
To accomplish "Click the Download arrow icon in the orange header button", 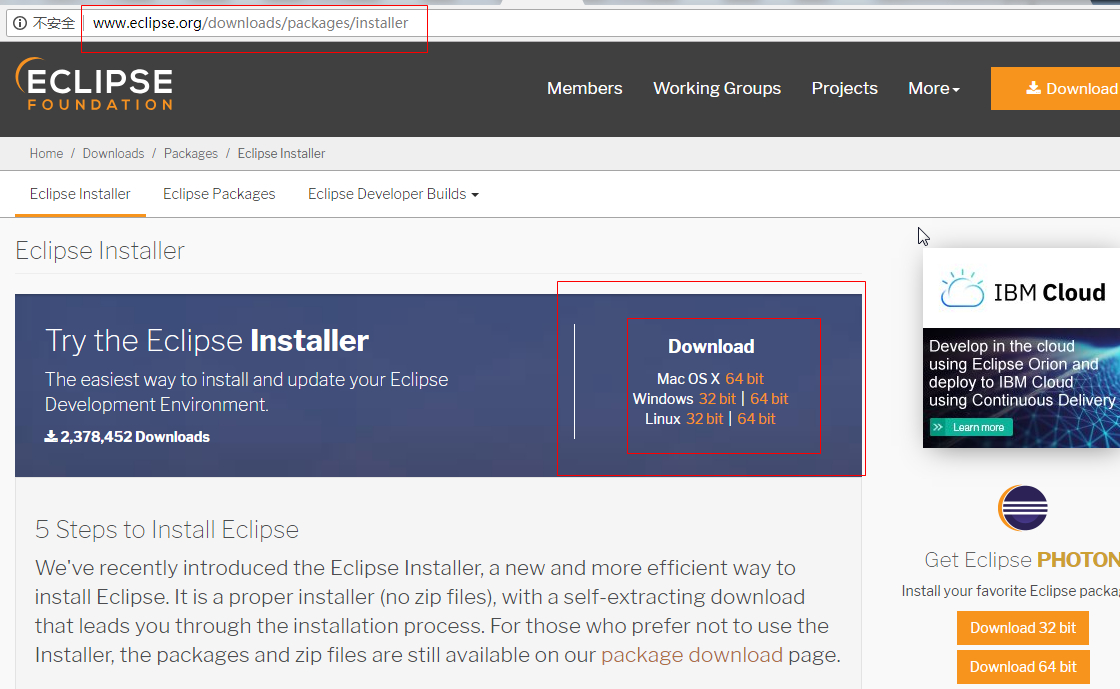I will point(1033,88).
